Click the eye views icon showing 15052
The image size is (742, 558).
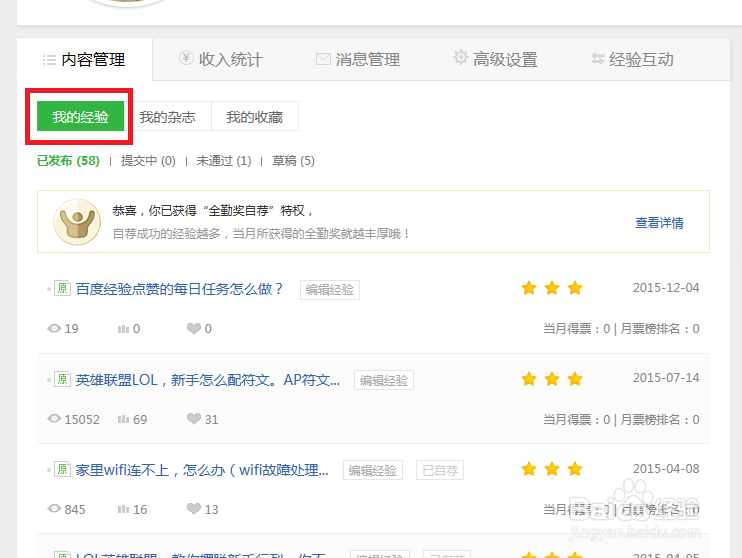pos(54,419)
